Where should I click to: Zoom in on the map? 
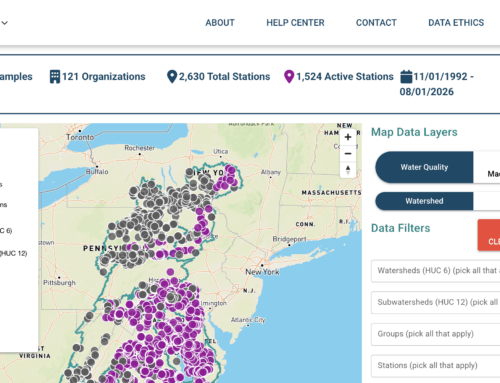pos(348,137)
